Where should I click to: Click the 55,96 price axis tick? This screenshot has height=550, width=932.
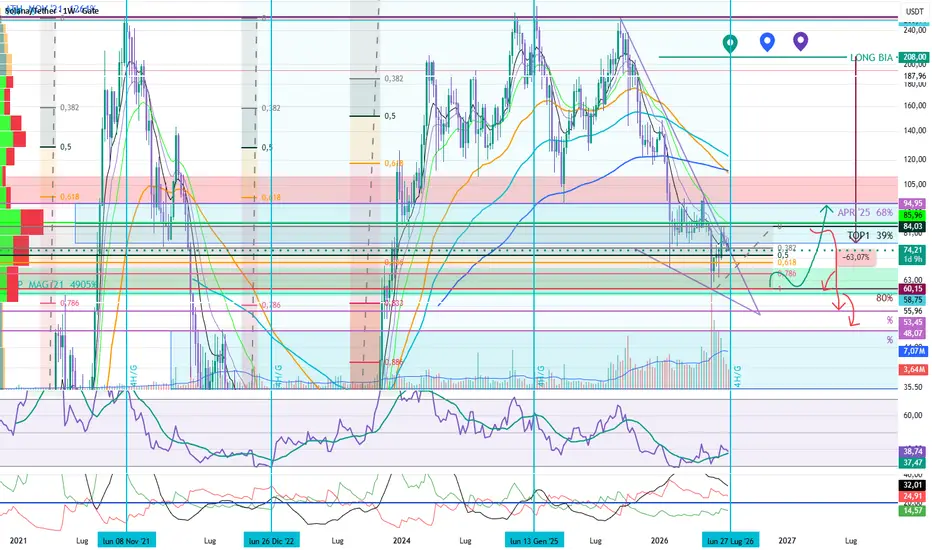click(913, 311)
